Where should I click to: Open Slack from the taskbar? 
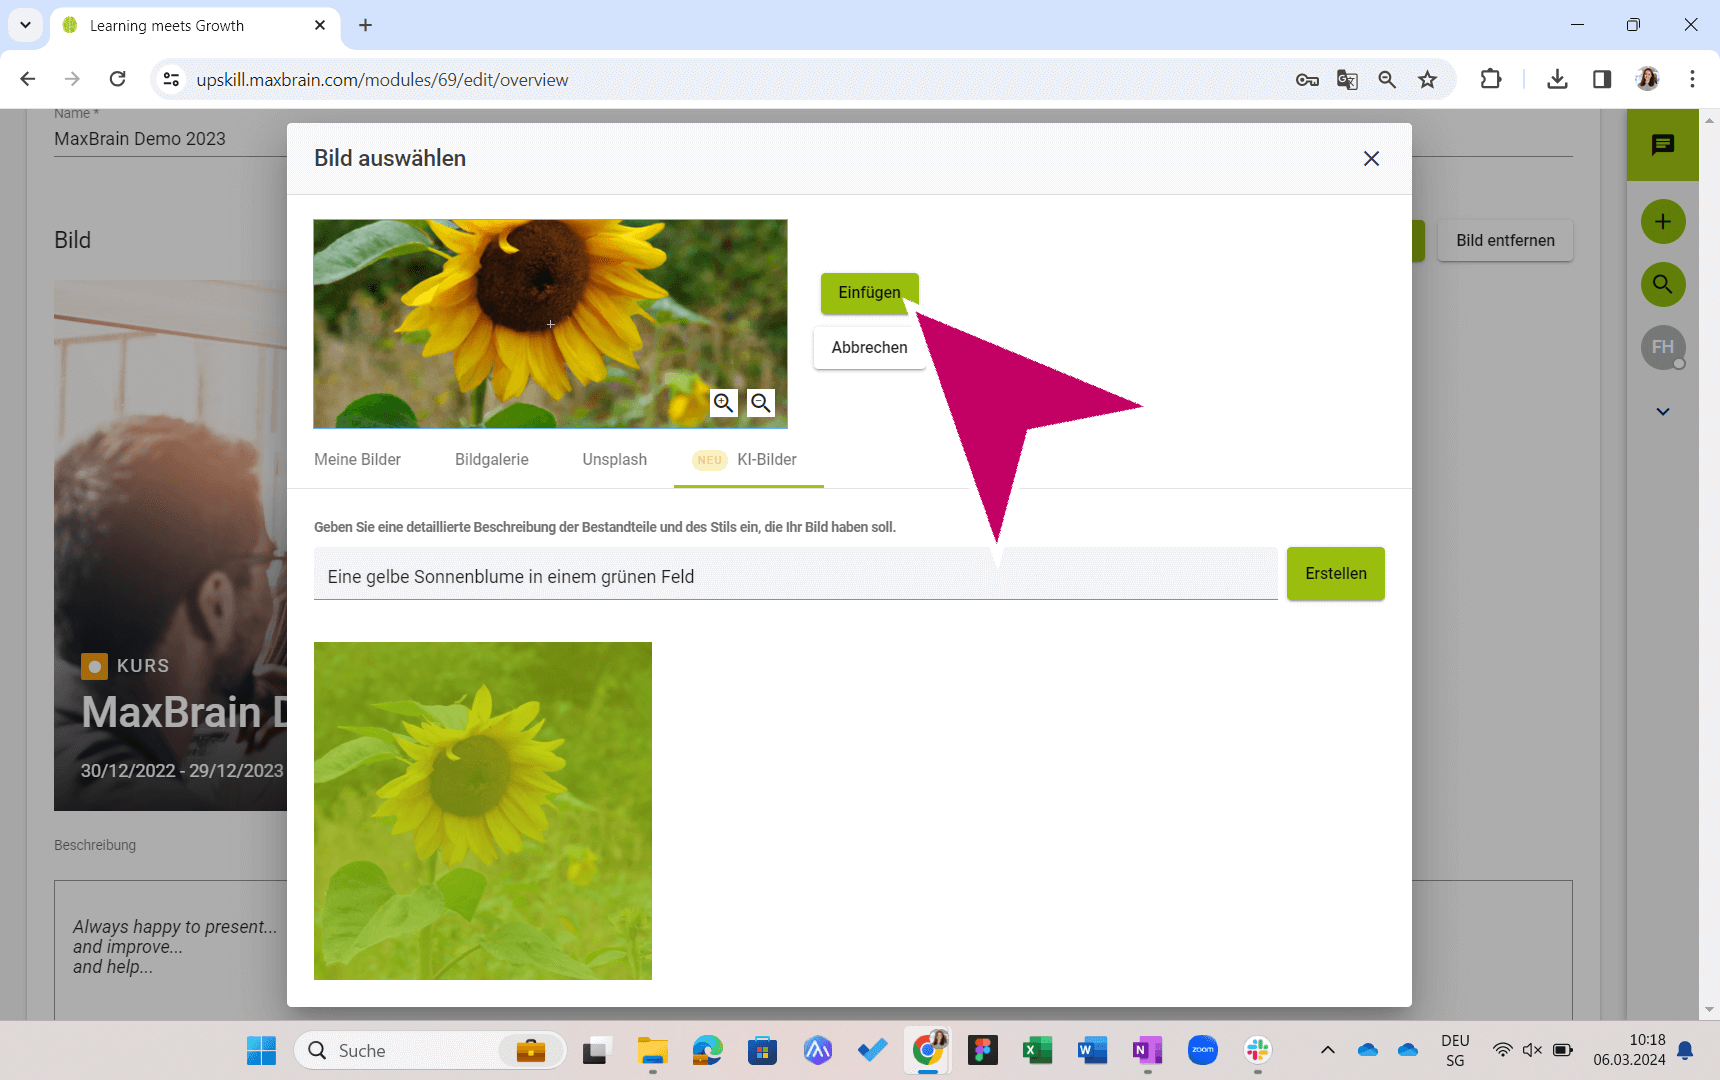pyautogui.click(x=1257, y=1051)
